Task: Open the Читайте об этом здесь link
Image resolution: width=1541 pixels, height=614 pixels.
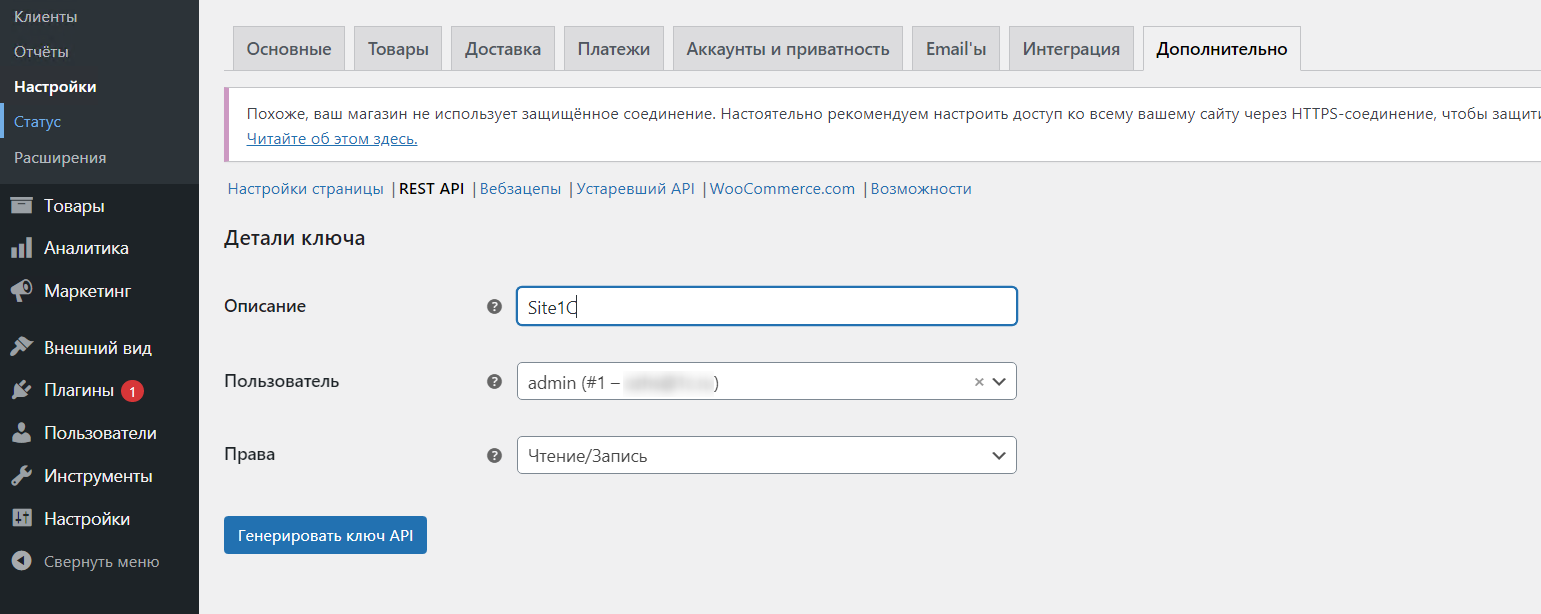Action: coord(332,138)
